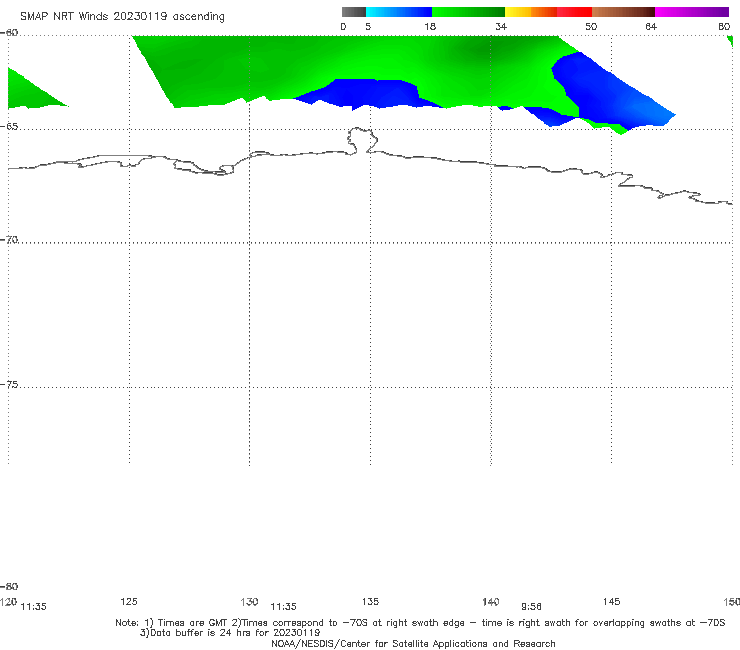Click the magenta-purple segment of the color scale
This screenshot has width=740, height=650.
692,12
